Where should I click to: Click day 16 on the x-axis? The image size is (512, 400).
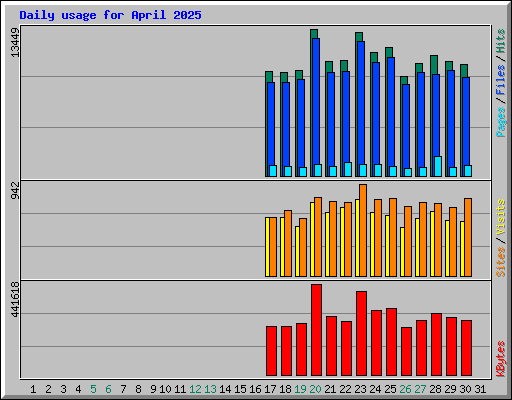pyautogui.click(x=255, y=389)
